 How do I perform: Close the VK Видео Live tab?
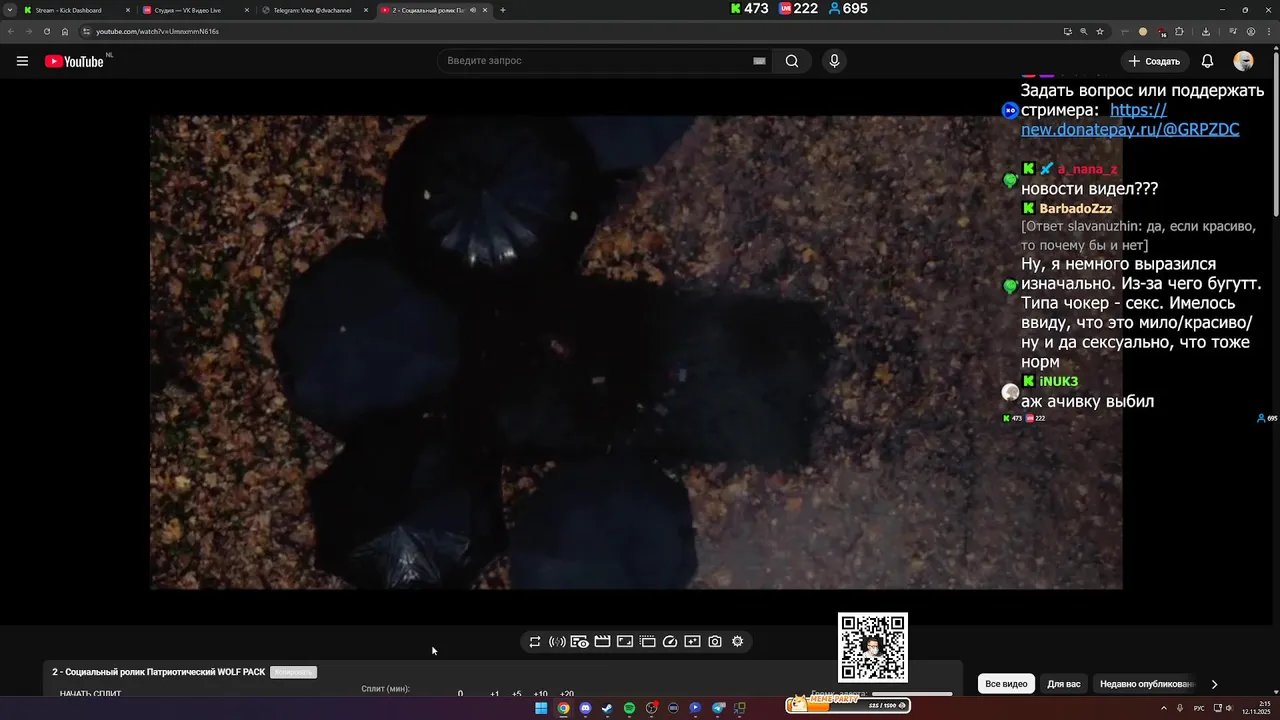tap(247, 10)
